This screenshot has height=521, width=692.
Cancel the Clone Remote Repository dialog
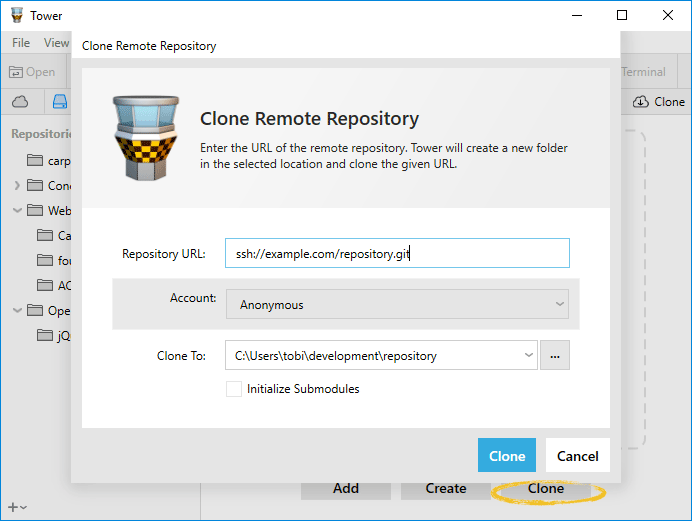pos(577,456)
